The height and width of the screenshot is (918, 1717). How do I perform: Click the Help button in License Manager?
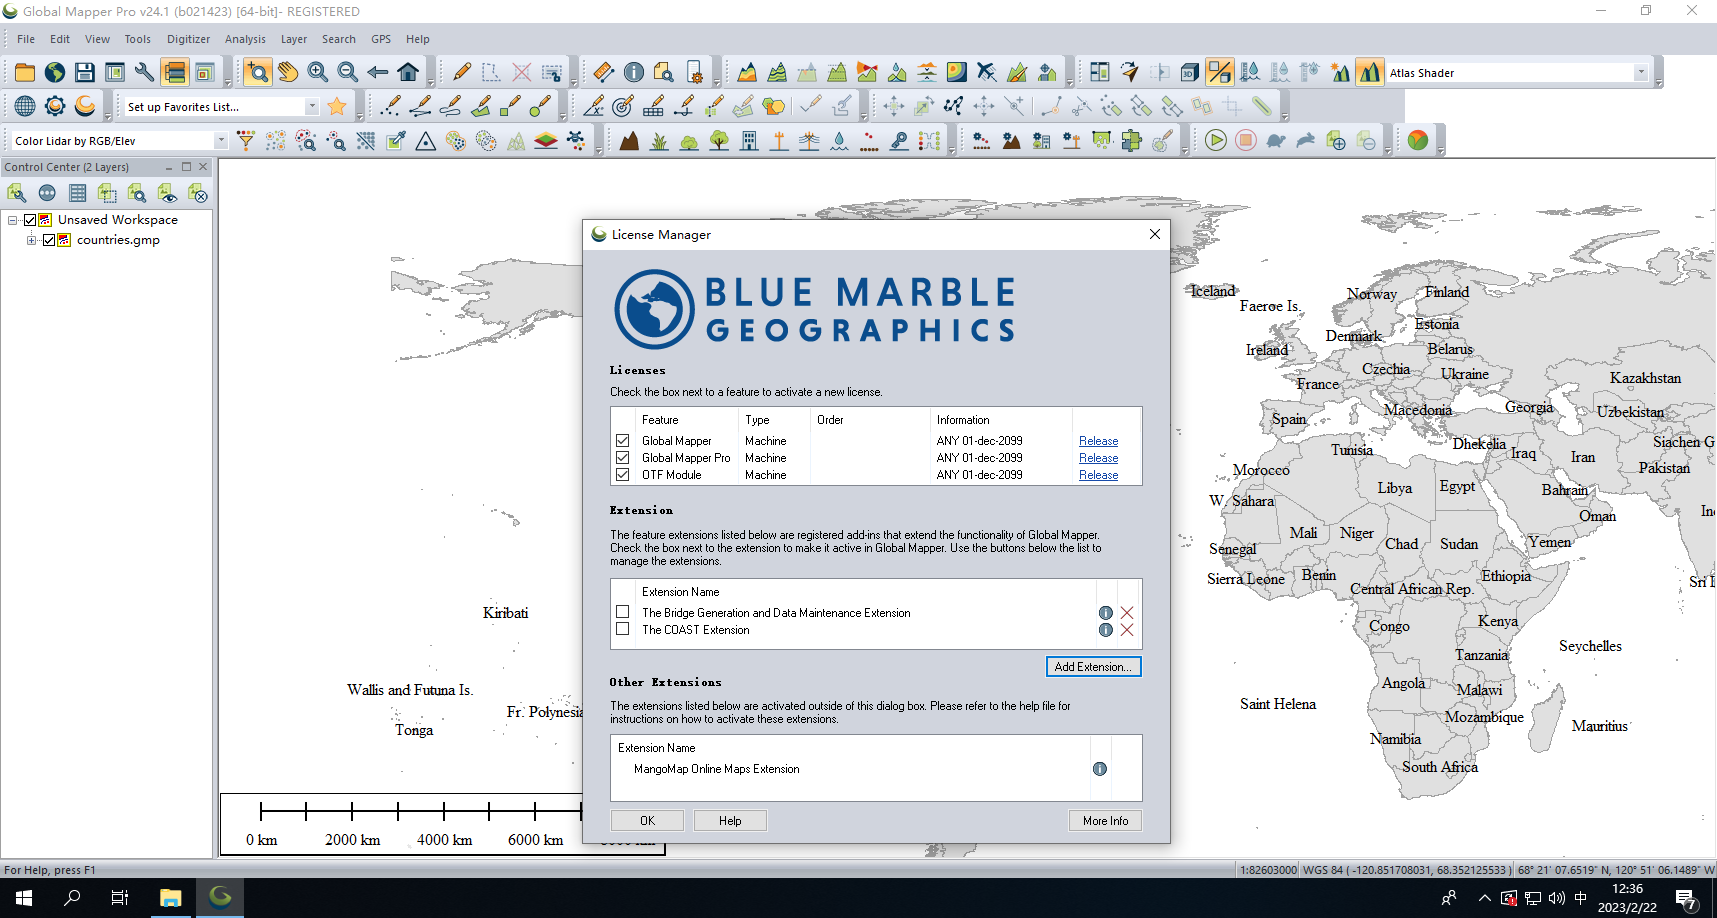point(730,821)
